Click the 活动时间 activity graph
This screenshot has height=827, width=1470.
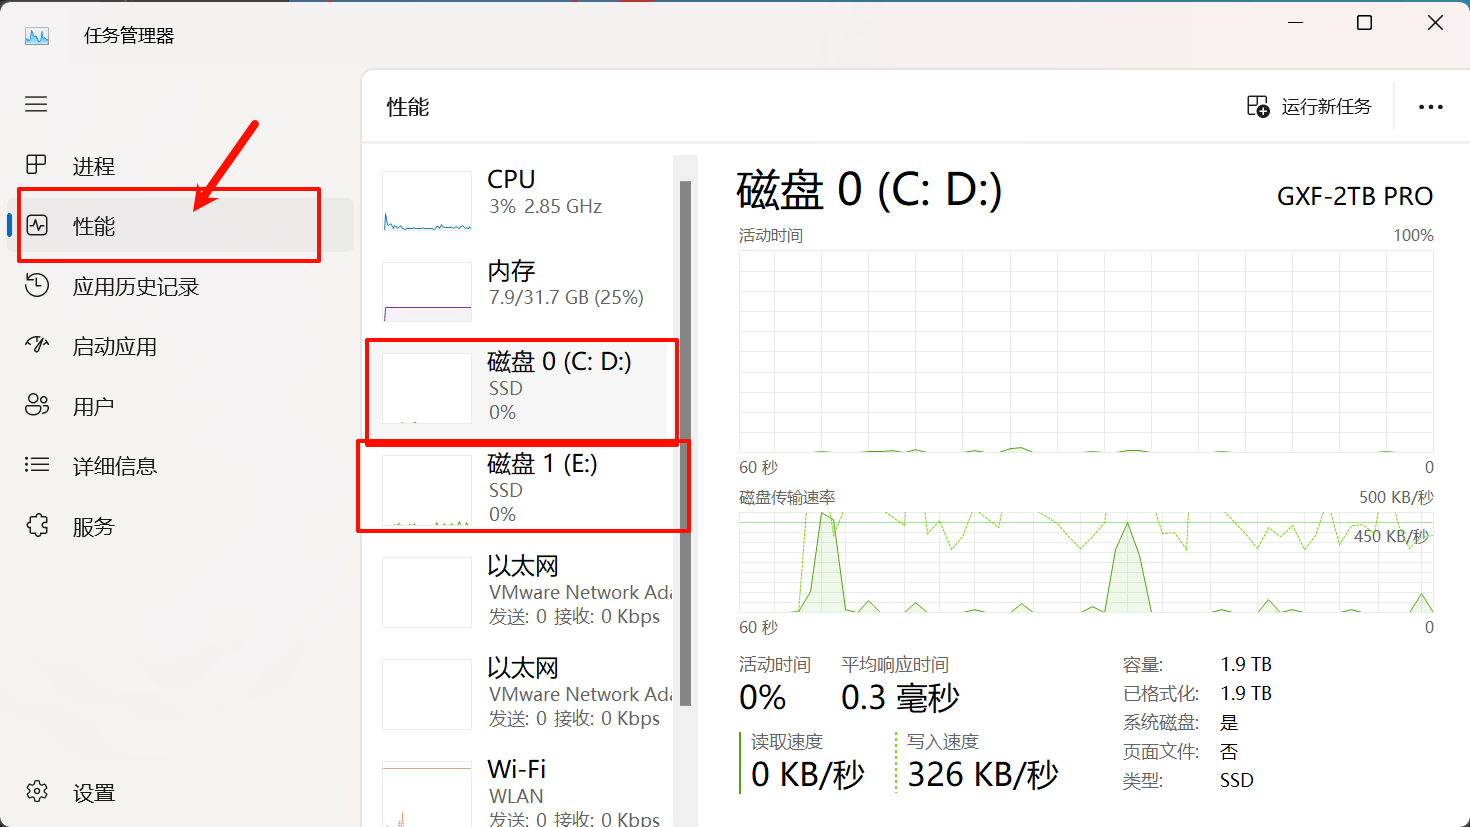tap(1086, 351)
